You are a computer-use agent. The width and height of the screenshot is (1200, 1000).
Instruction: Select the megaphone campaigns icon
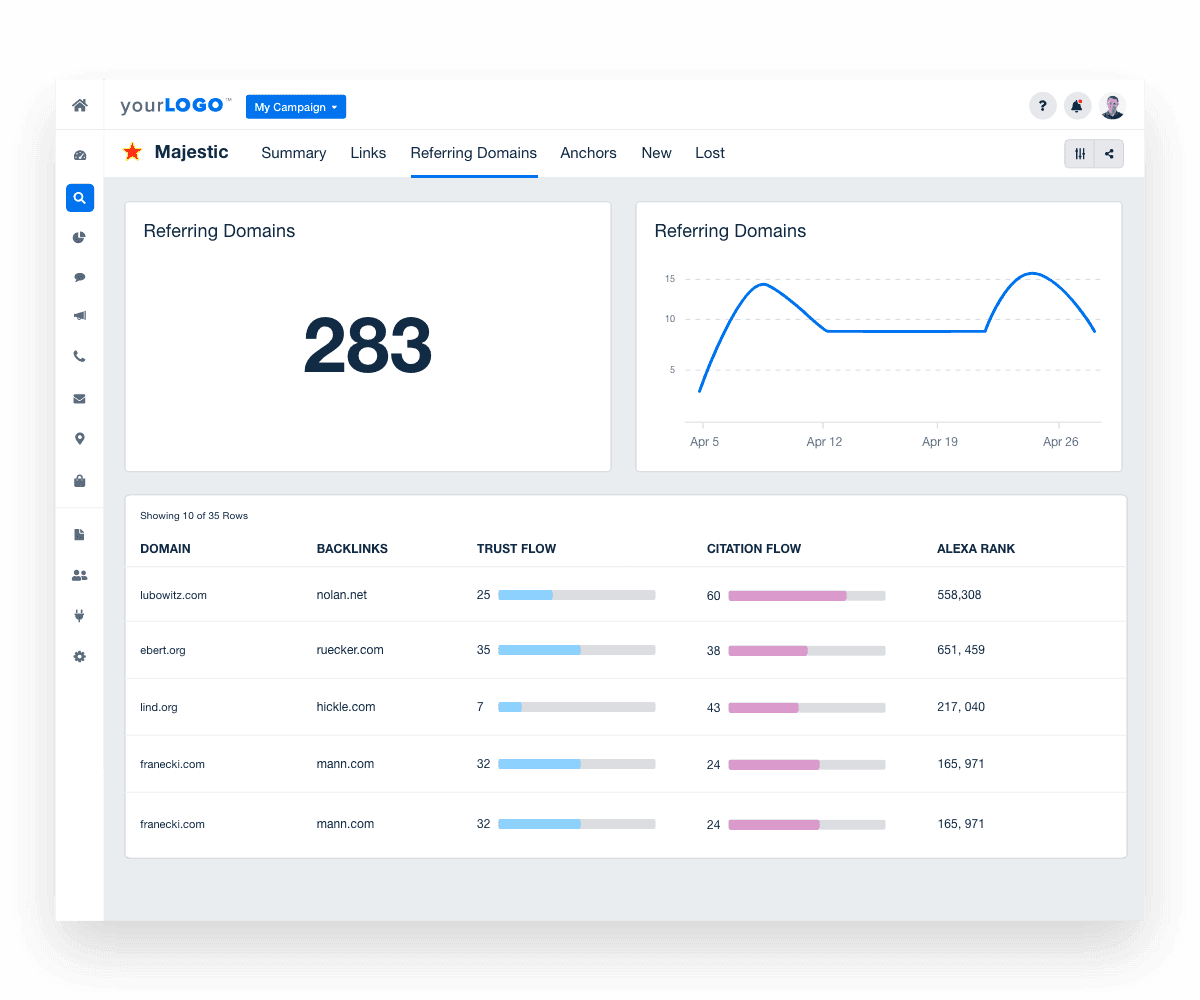(x=80, y=316)
